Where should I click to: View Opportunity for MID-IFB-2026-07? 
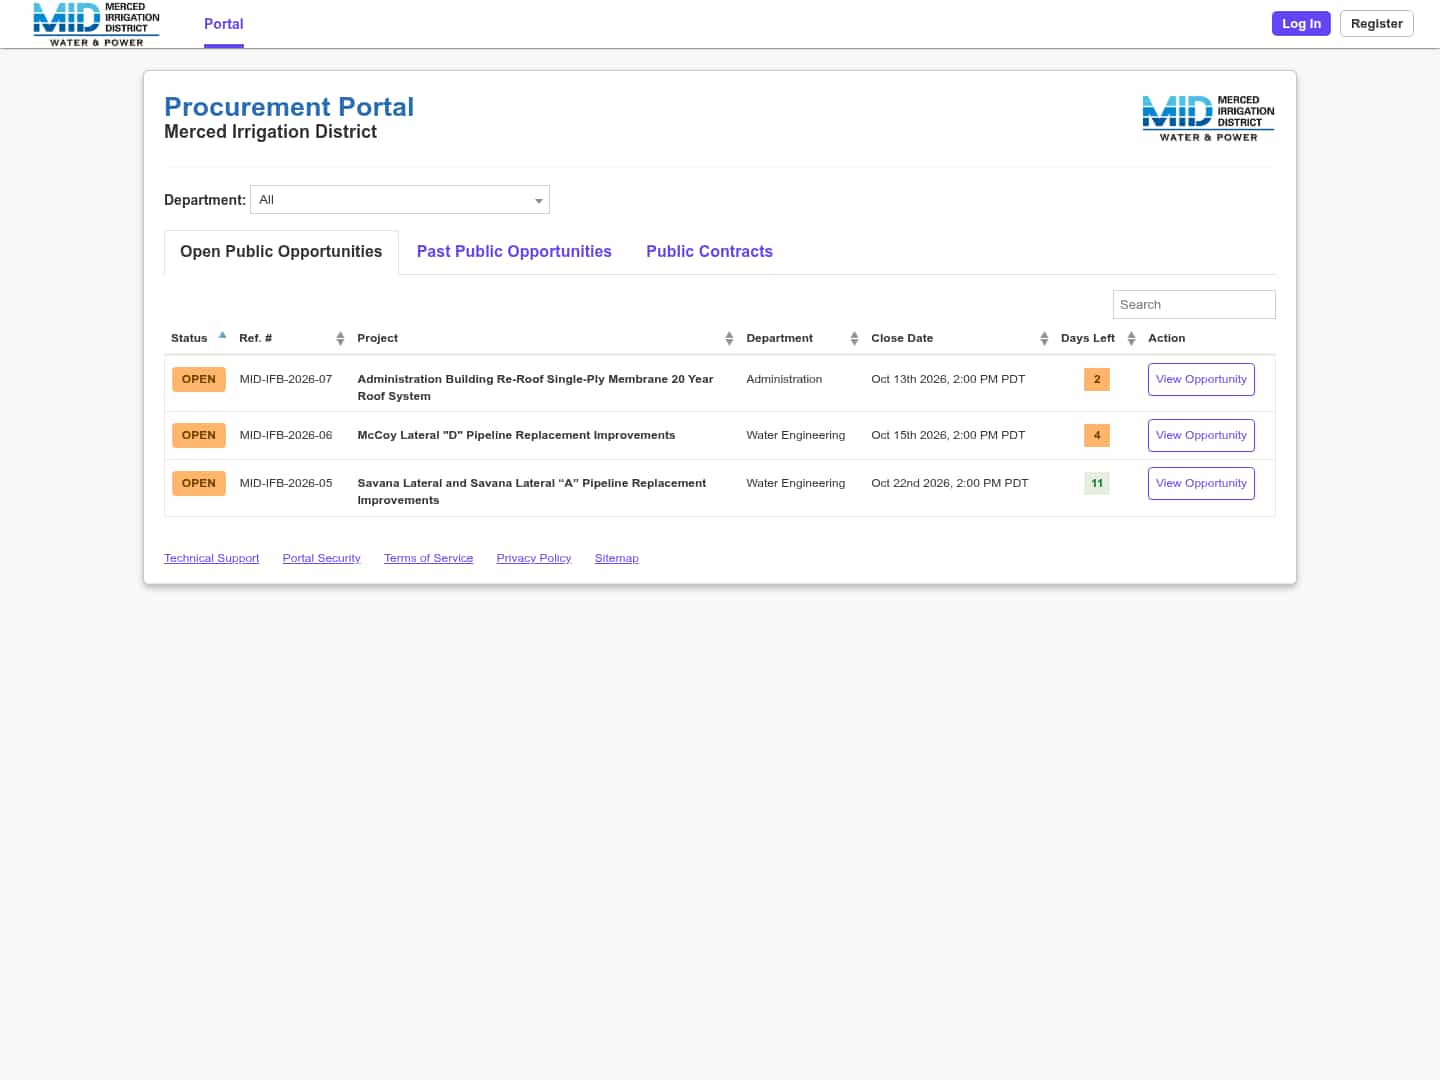[1201, 380]
